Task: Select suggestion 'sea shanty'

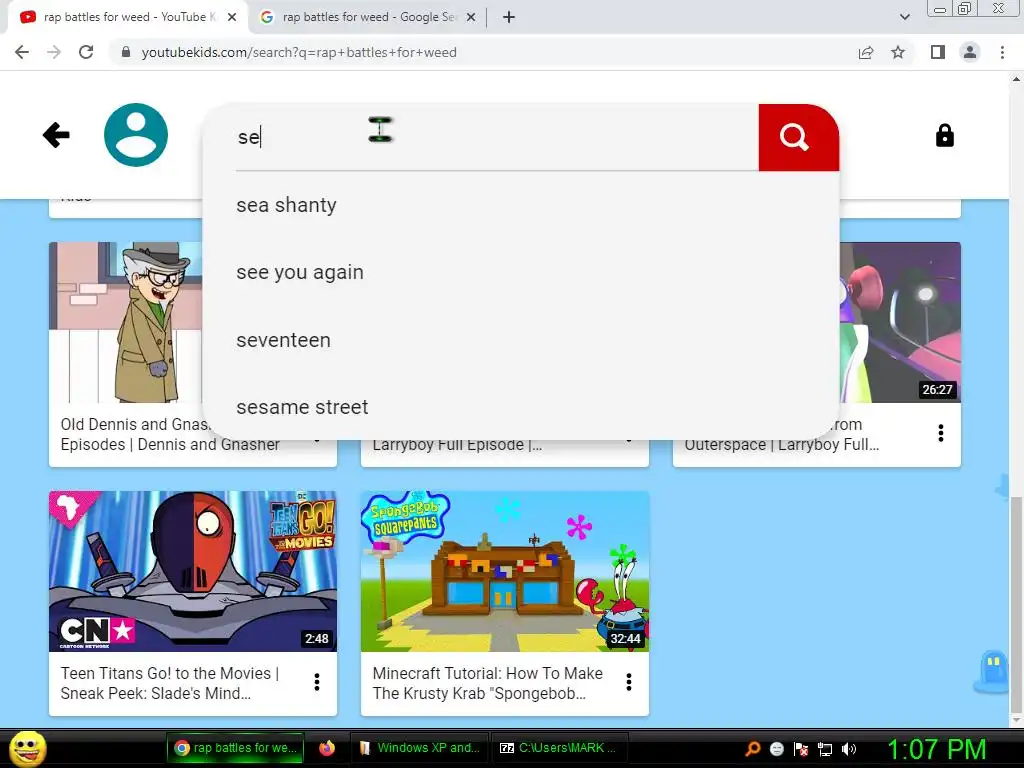Action: pos(520,205)
